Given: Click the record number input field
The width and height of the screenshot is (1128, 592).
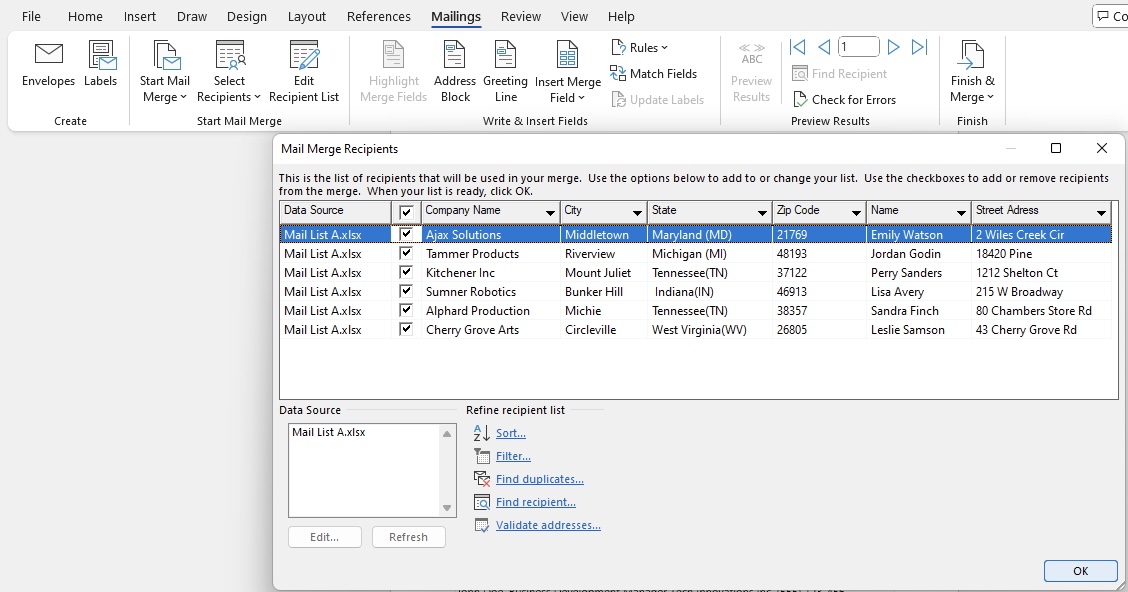Looking at the screenshot, I should [858, 47].
